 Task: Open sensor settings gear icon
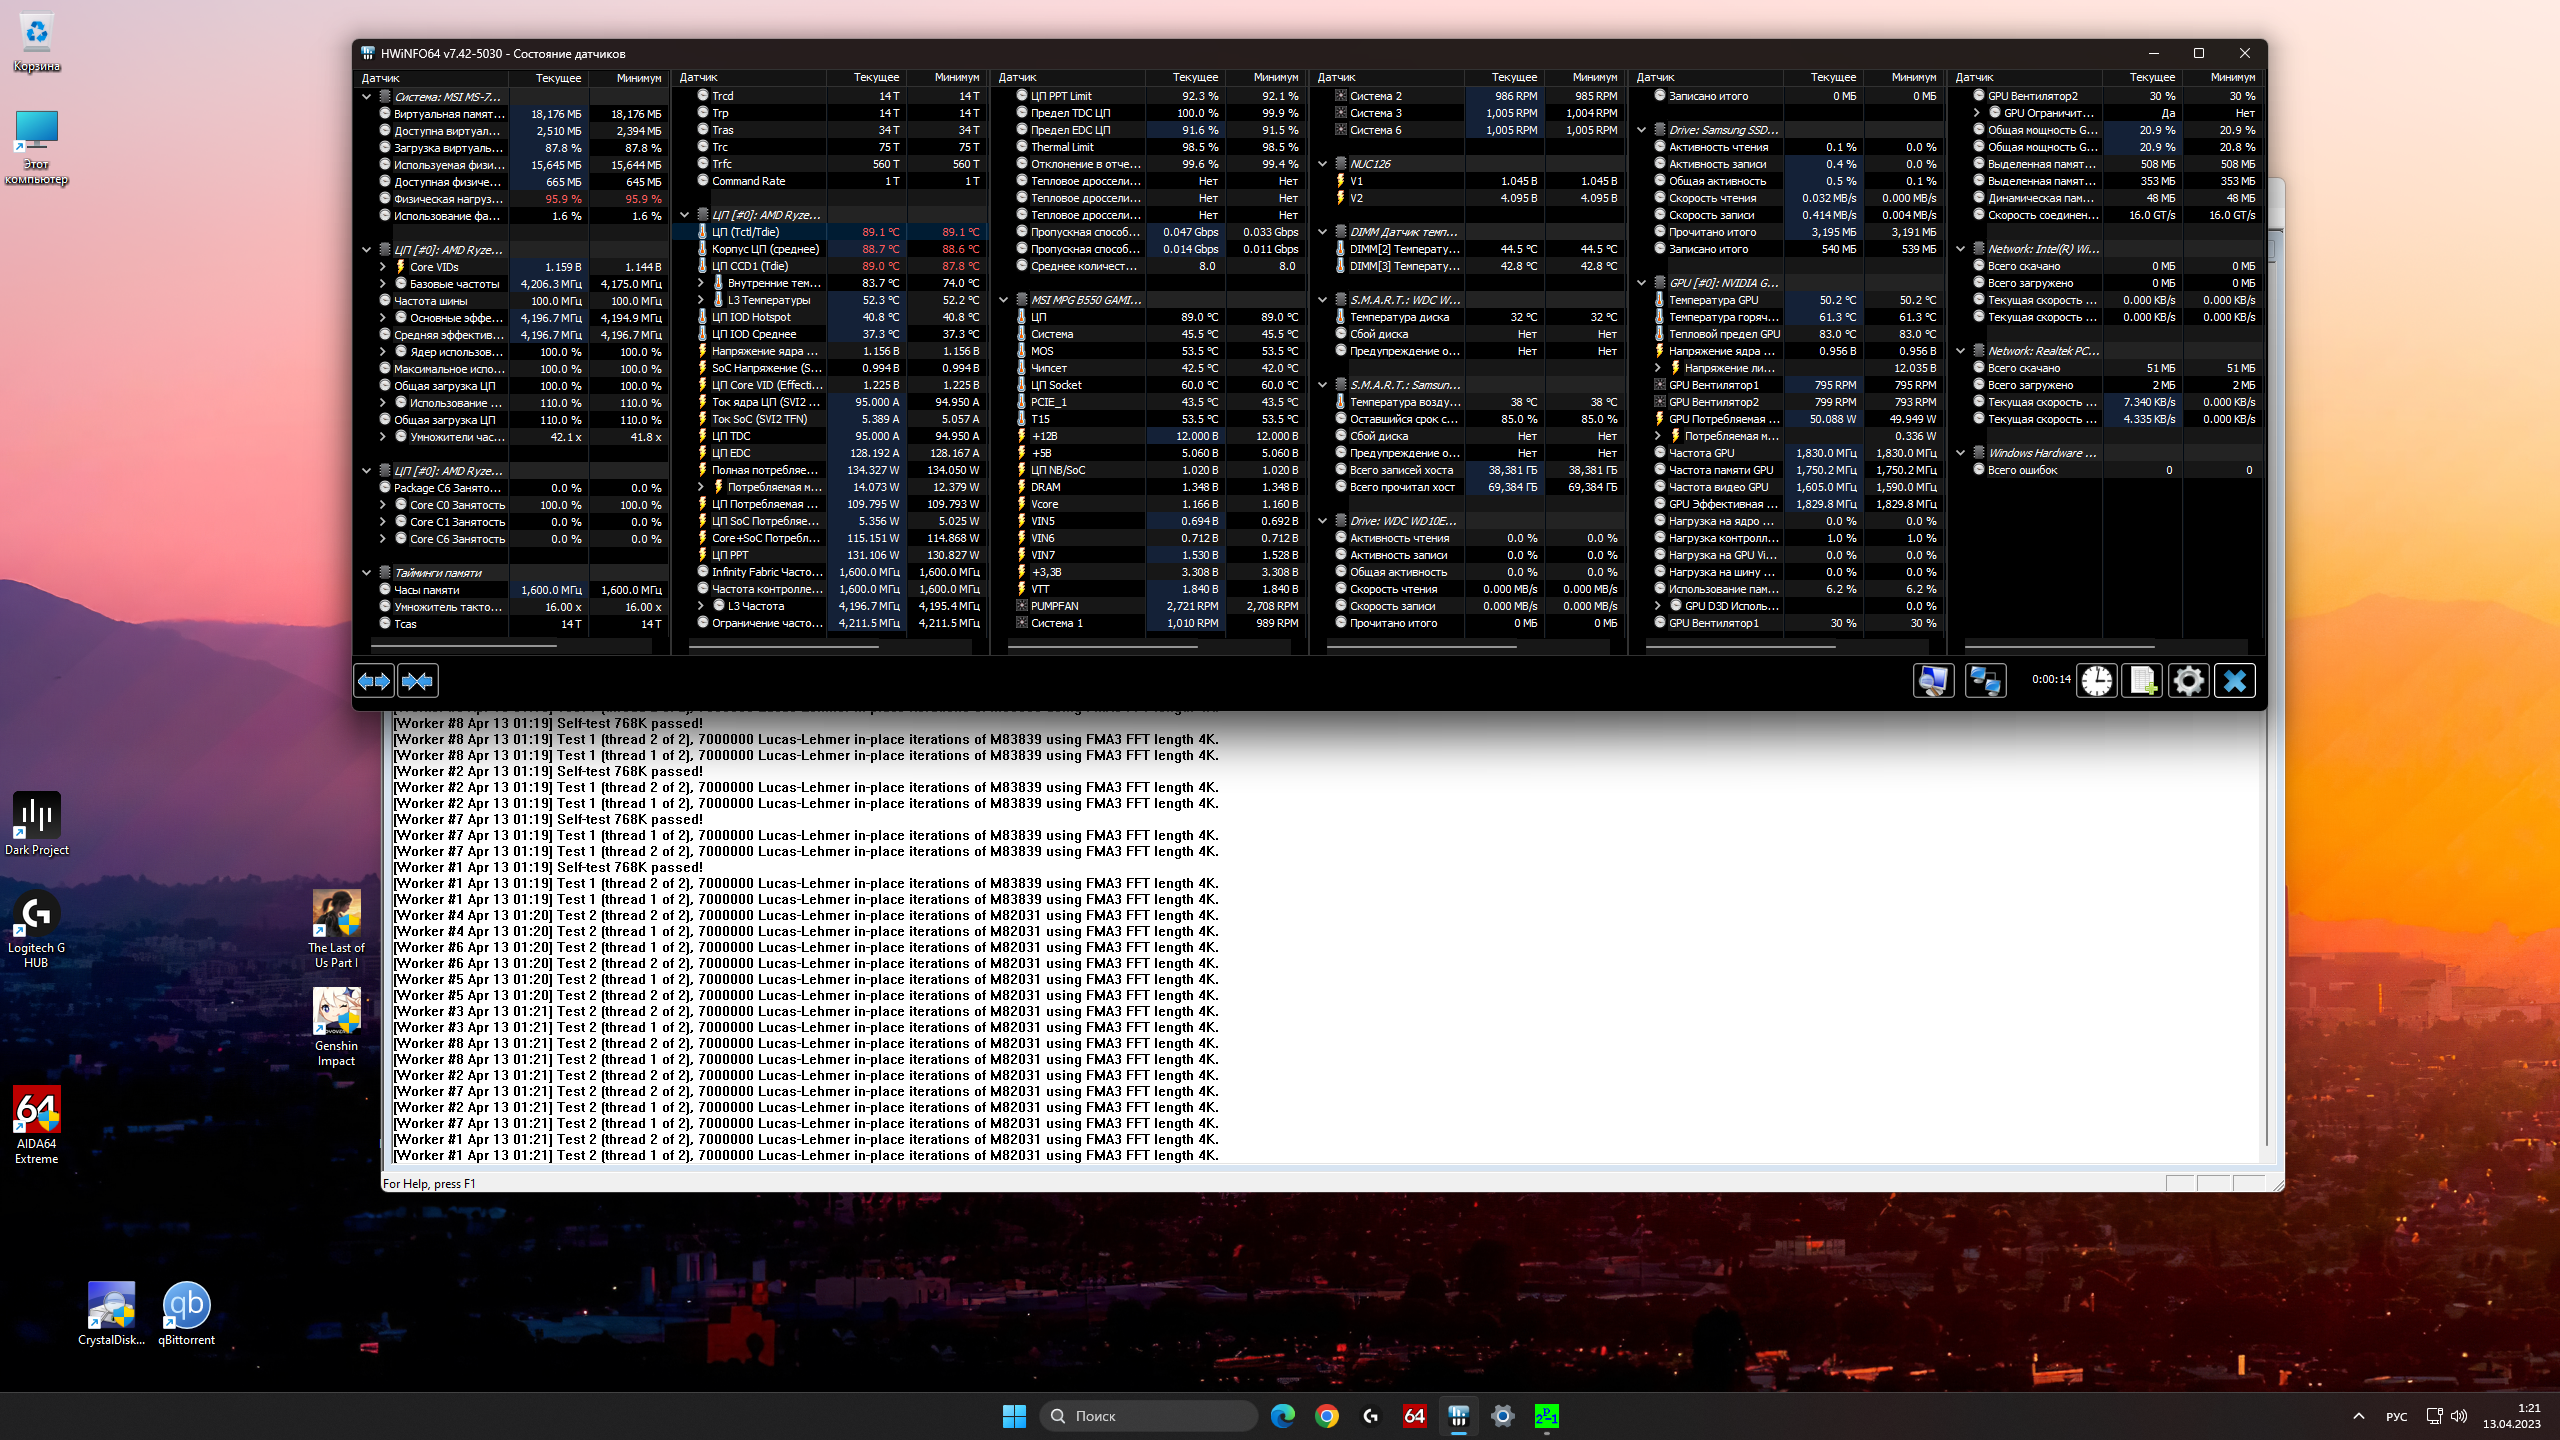[x=2188, y=681]
